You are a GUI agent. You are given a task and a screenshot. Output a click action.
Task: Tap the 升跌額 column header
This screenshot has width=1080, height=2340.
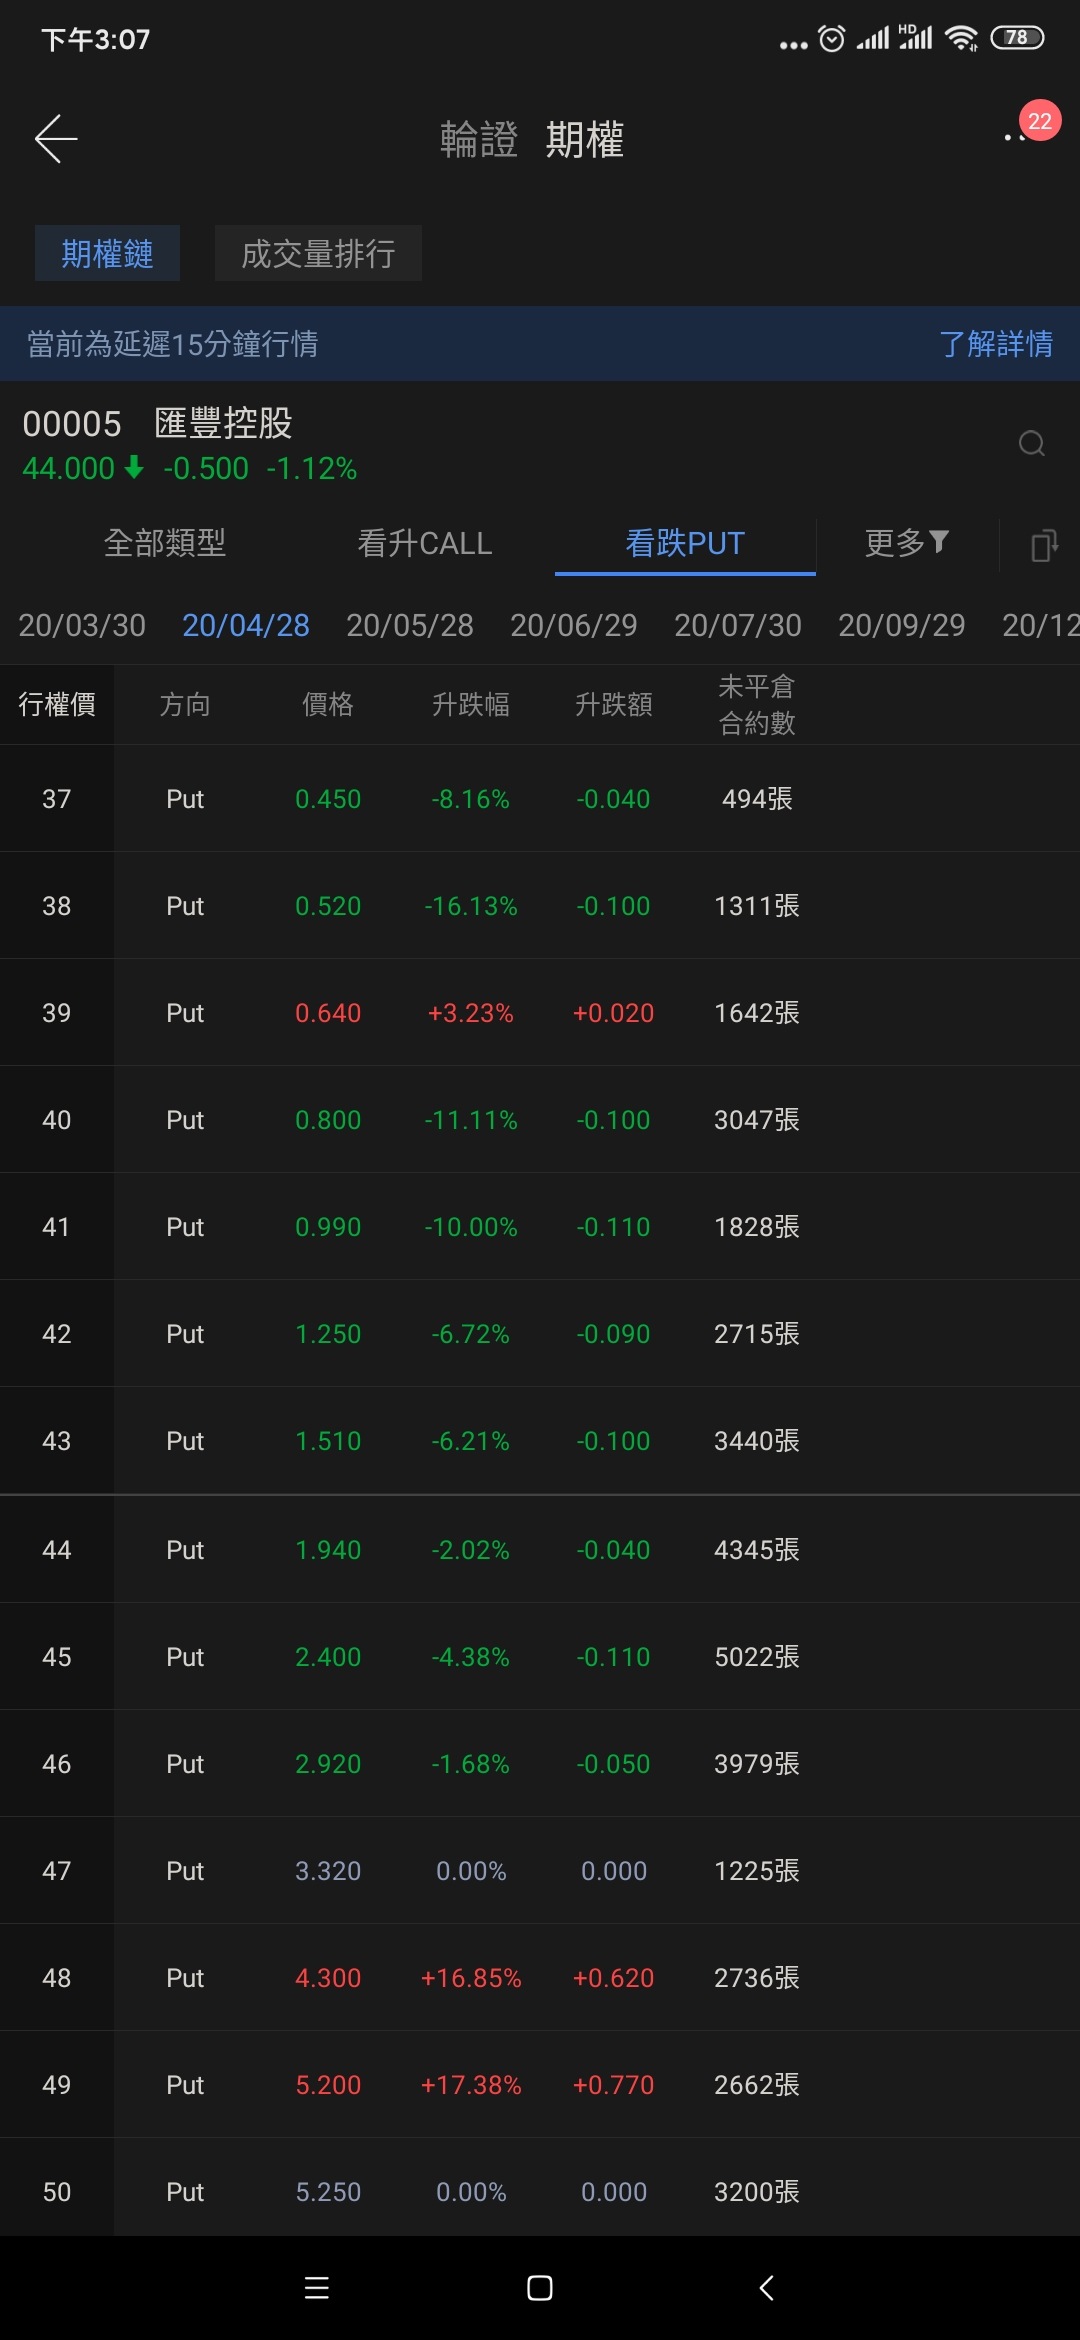[x=614, y=704]
